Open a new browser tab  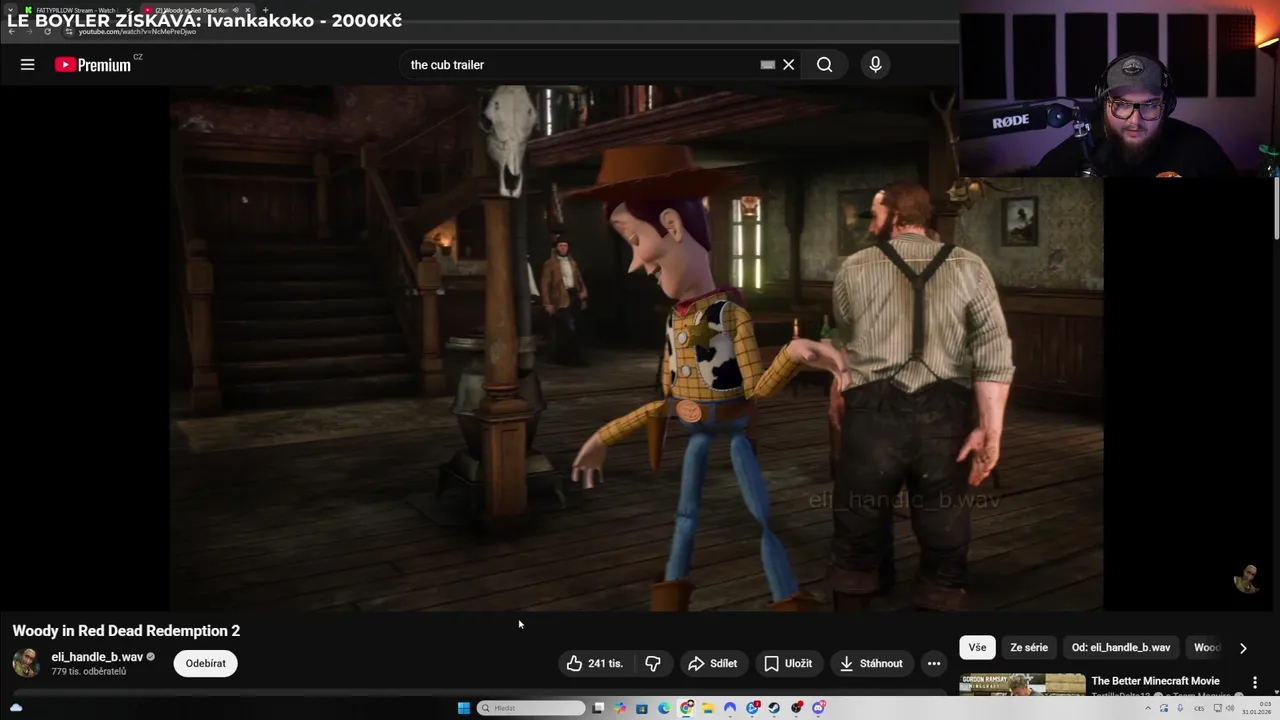point(265,10)
